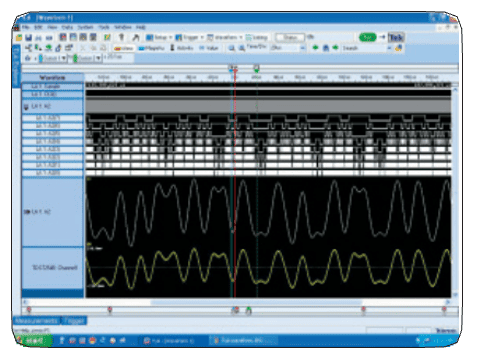Viewport: 478px width, 362px height.
Task: Select the LA 1: A2(1) waveform label
Action: coord(53,165)
